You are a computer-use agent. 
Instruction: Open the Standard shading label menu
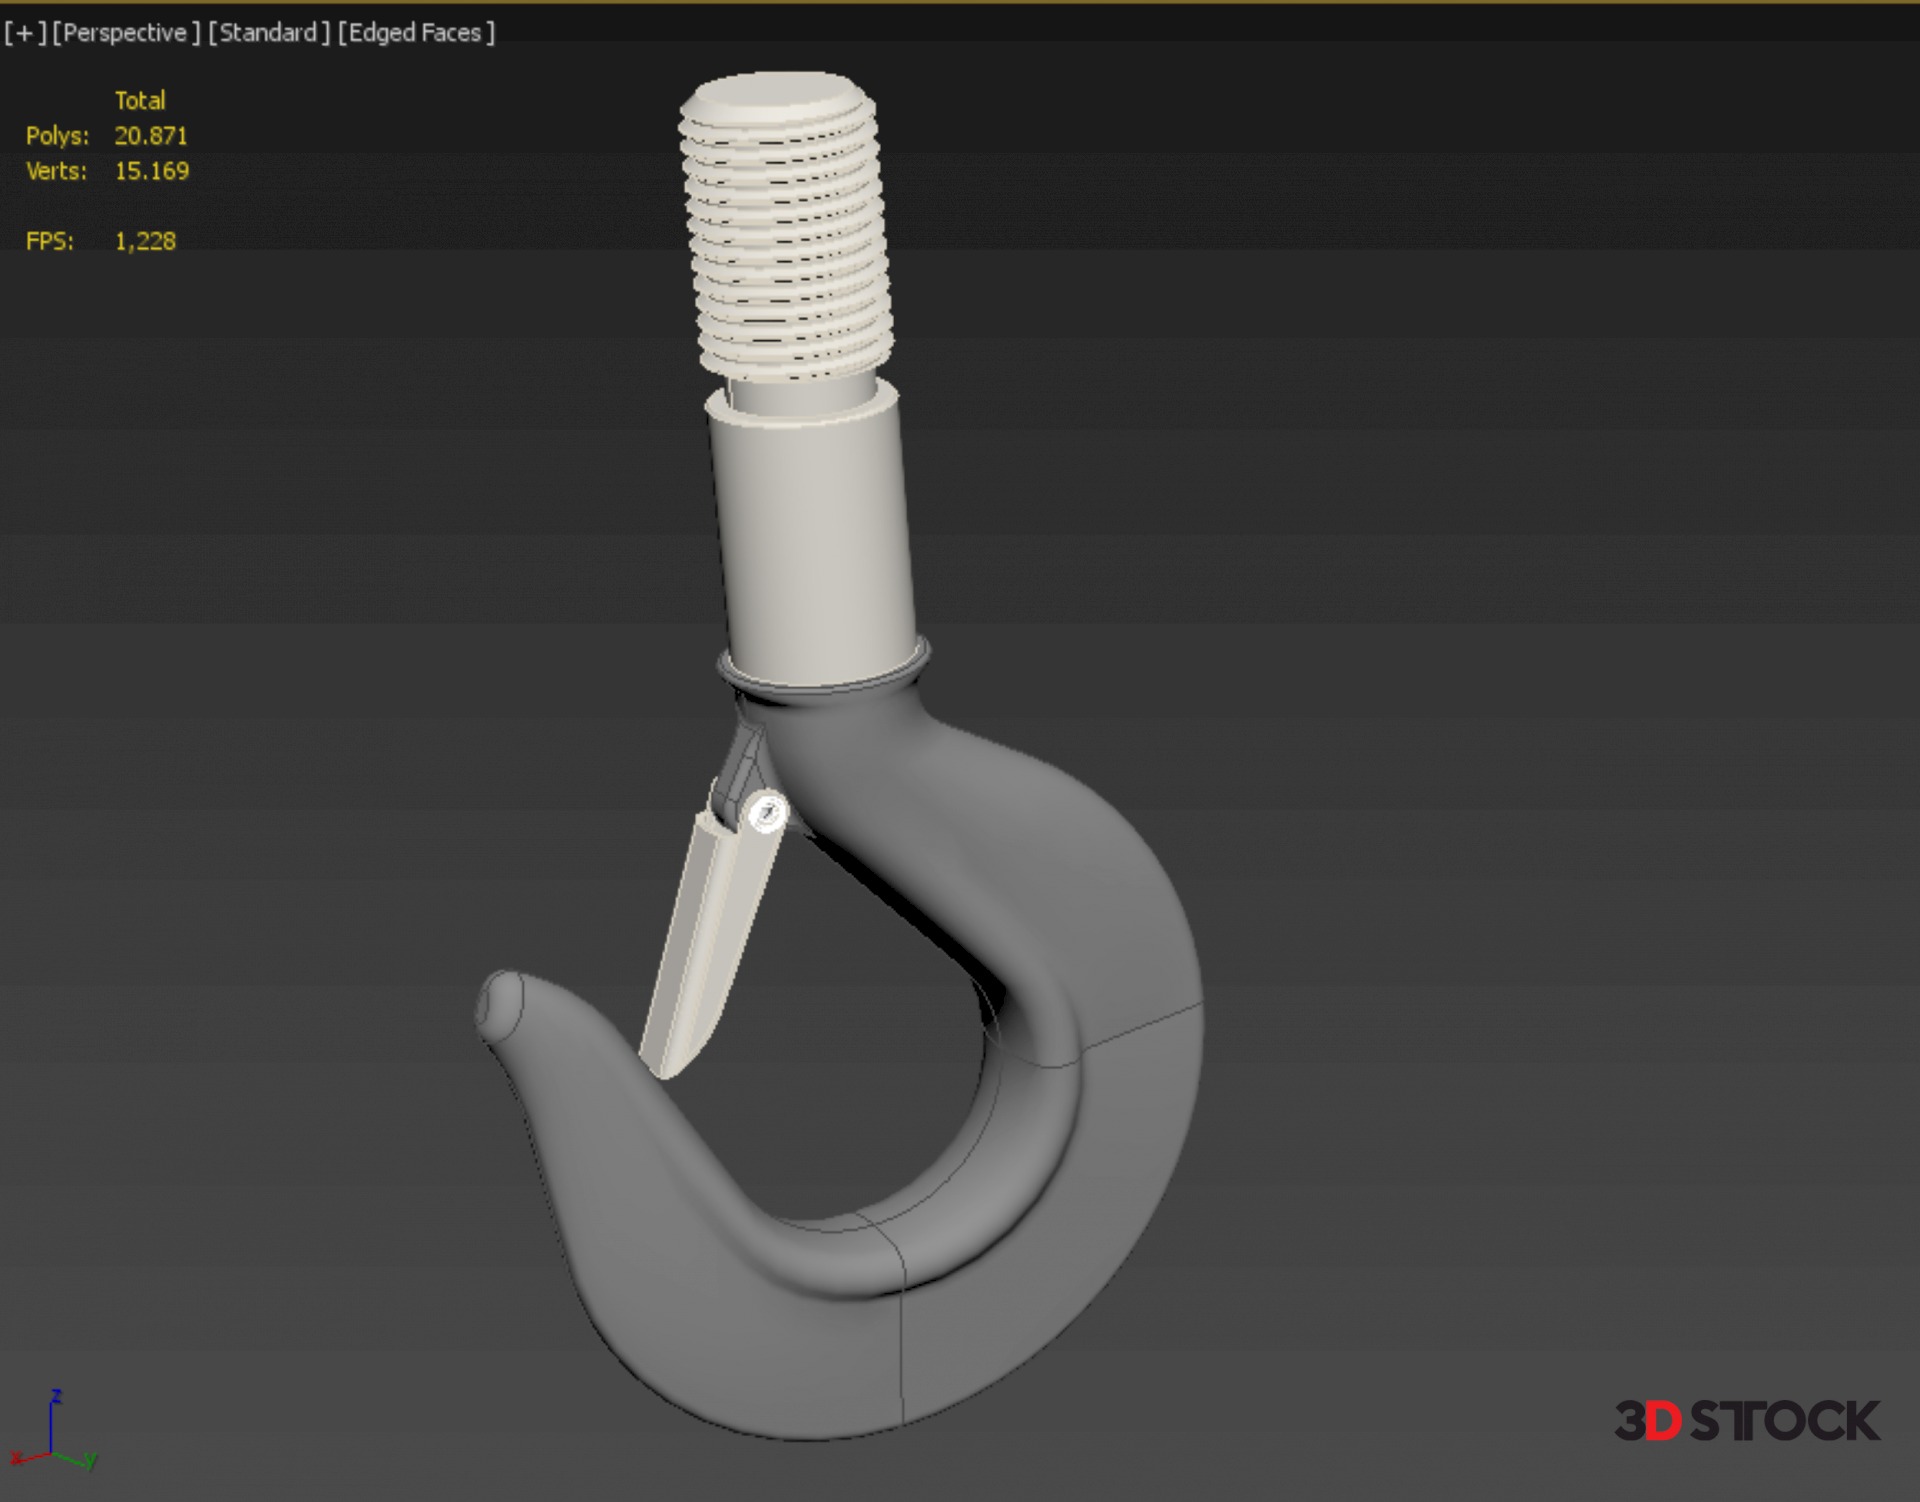pos(268,33)
